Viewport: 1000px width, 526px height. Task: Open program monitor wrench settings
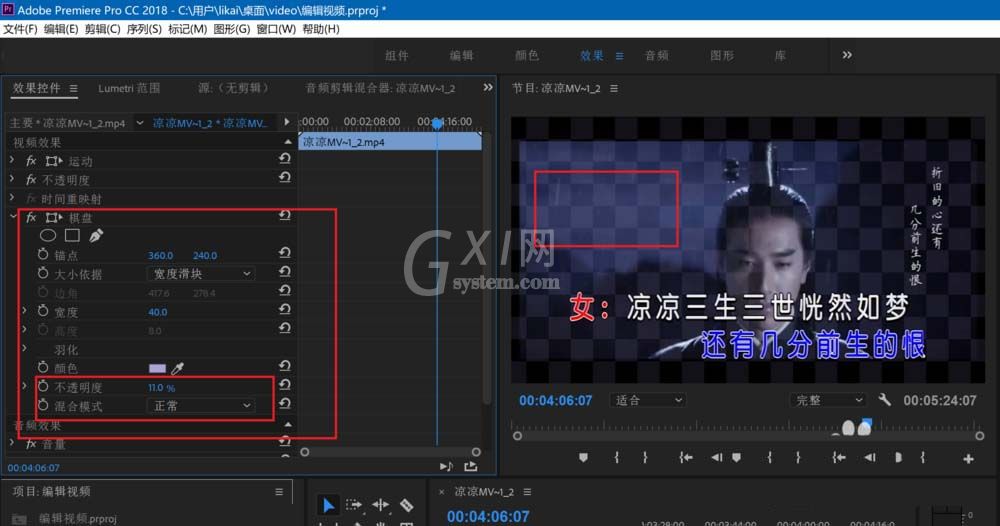point(885,400)
